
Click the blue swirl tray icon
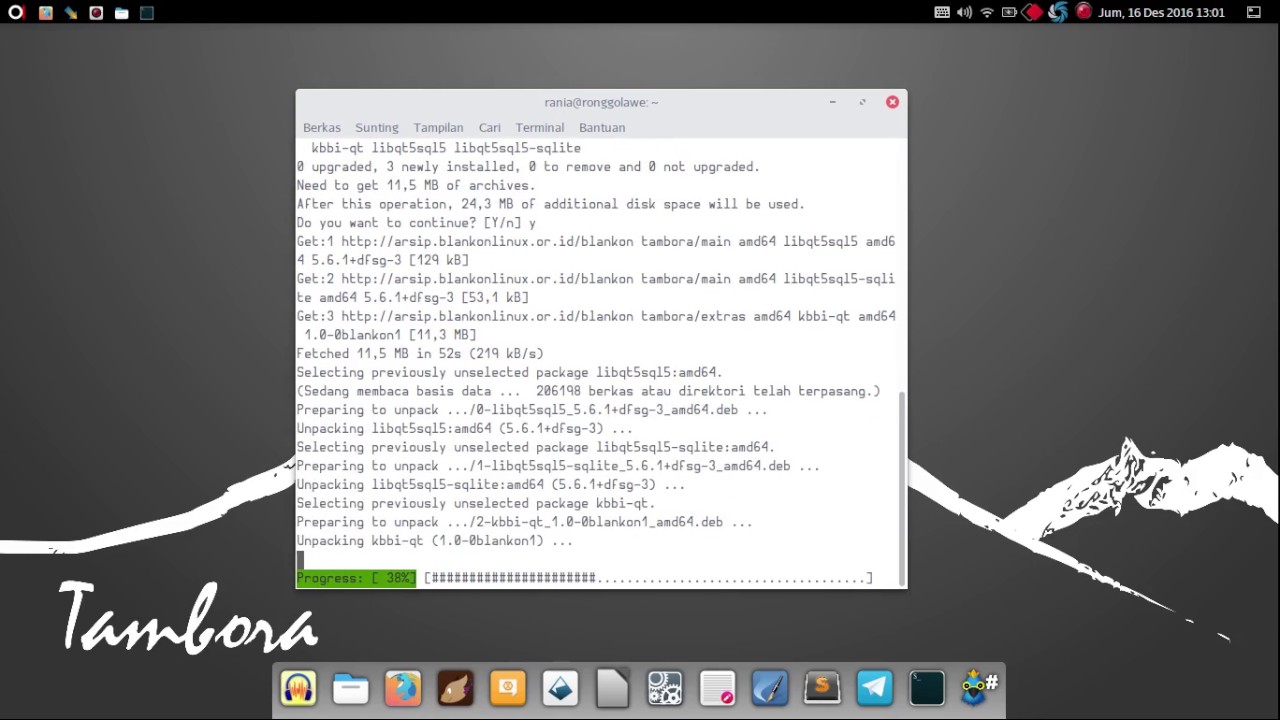[1058, 13]
